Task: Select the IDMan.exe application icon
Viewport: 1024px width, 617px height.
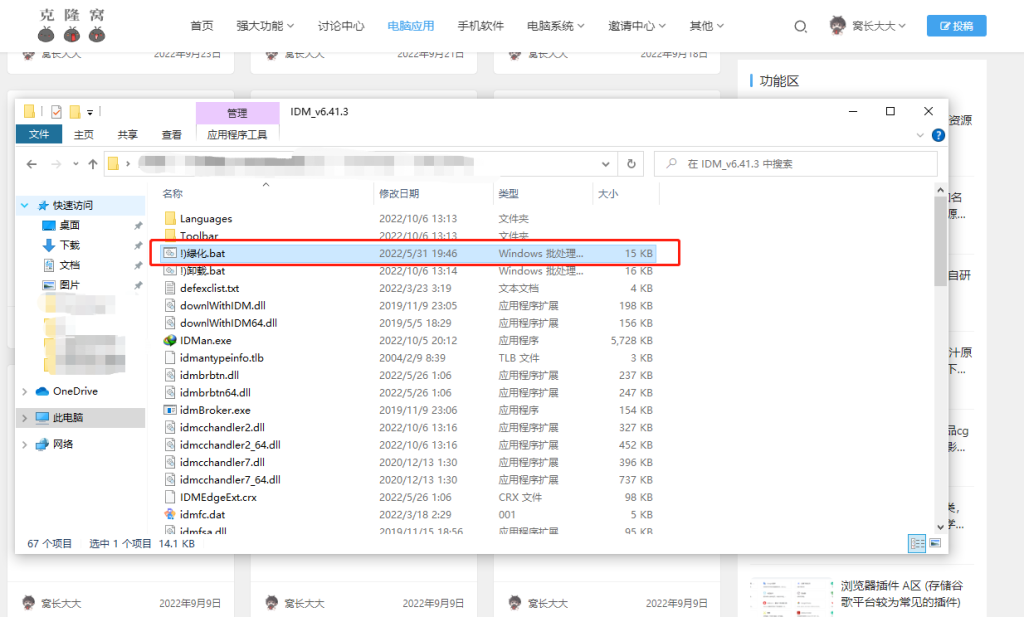Action: 170,340
